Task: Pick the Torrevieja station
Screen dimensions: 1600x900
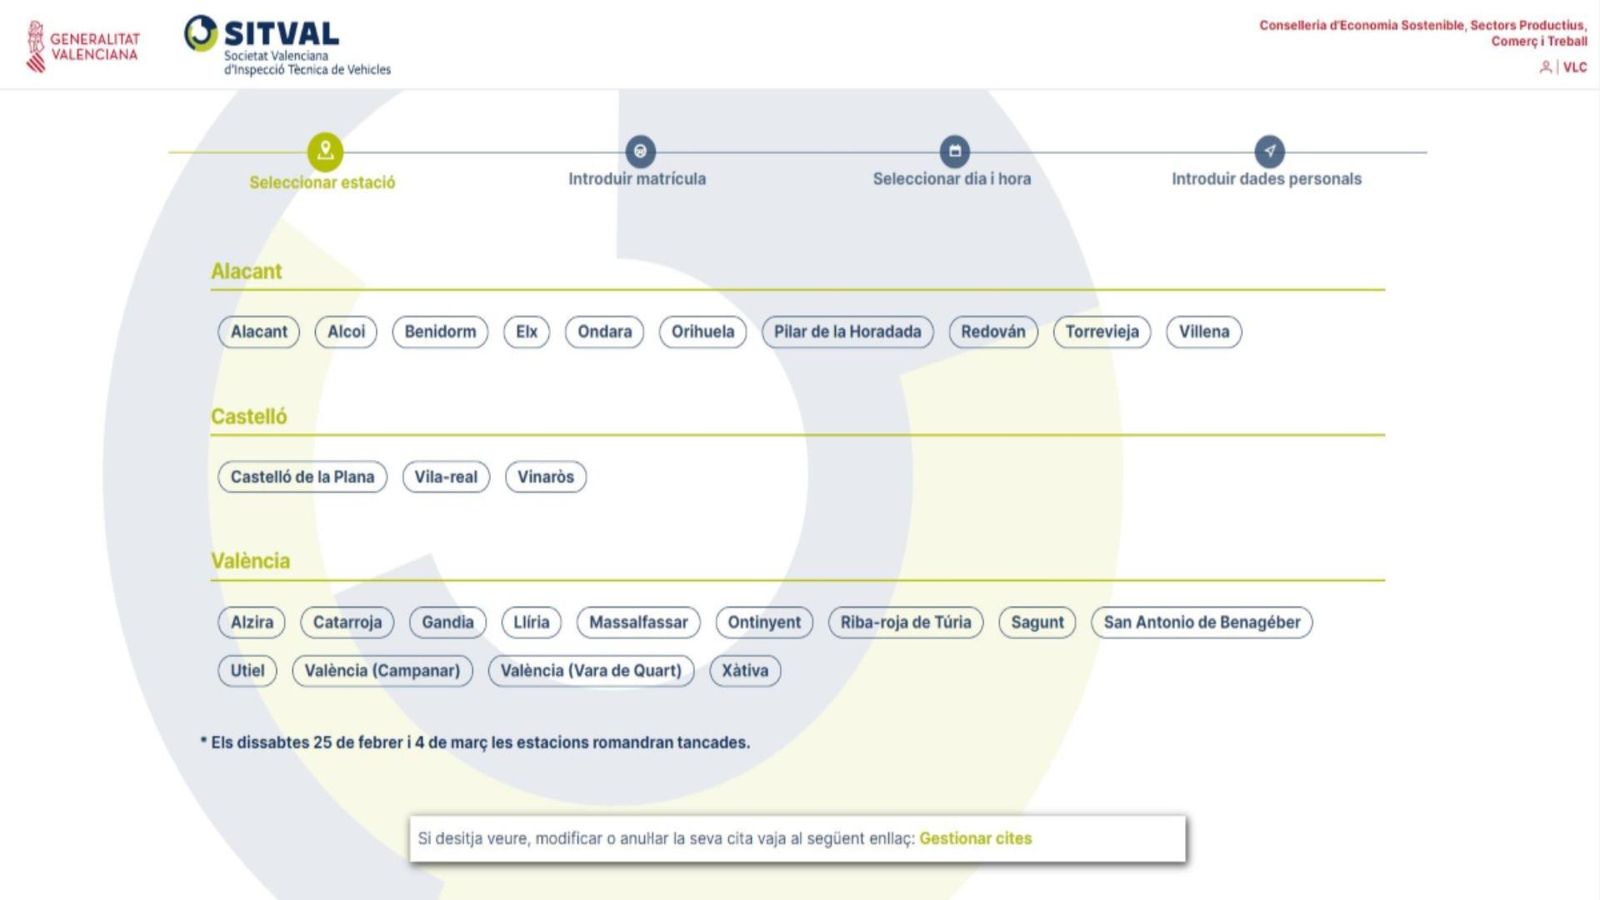Action: click(x=1101, y=332)
